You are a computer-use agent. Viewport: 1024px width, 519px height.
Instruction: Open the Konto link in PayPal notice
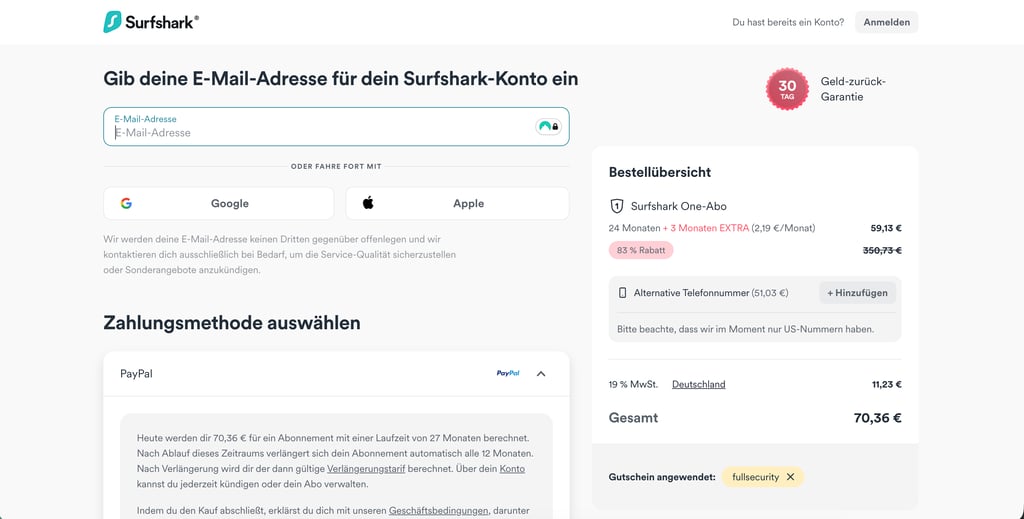512,469
